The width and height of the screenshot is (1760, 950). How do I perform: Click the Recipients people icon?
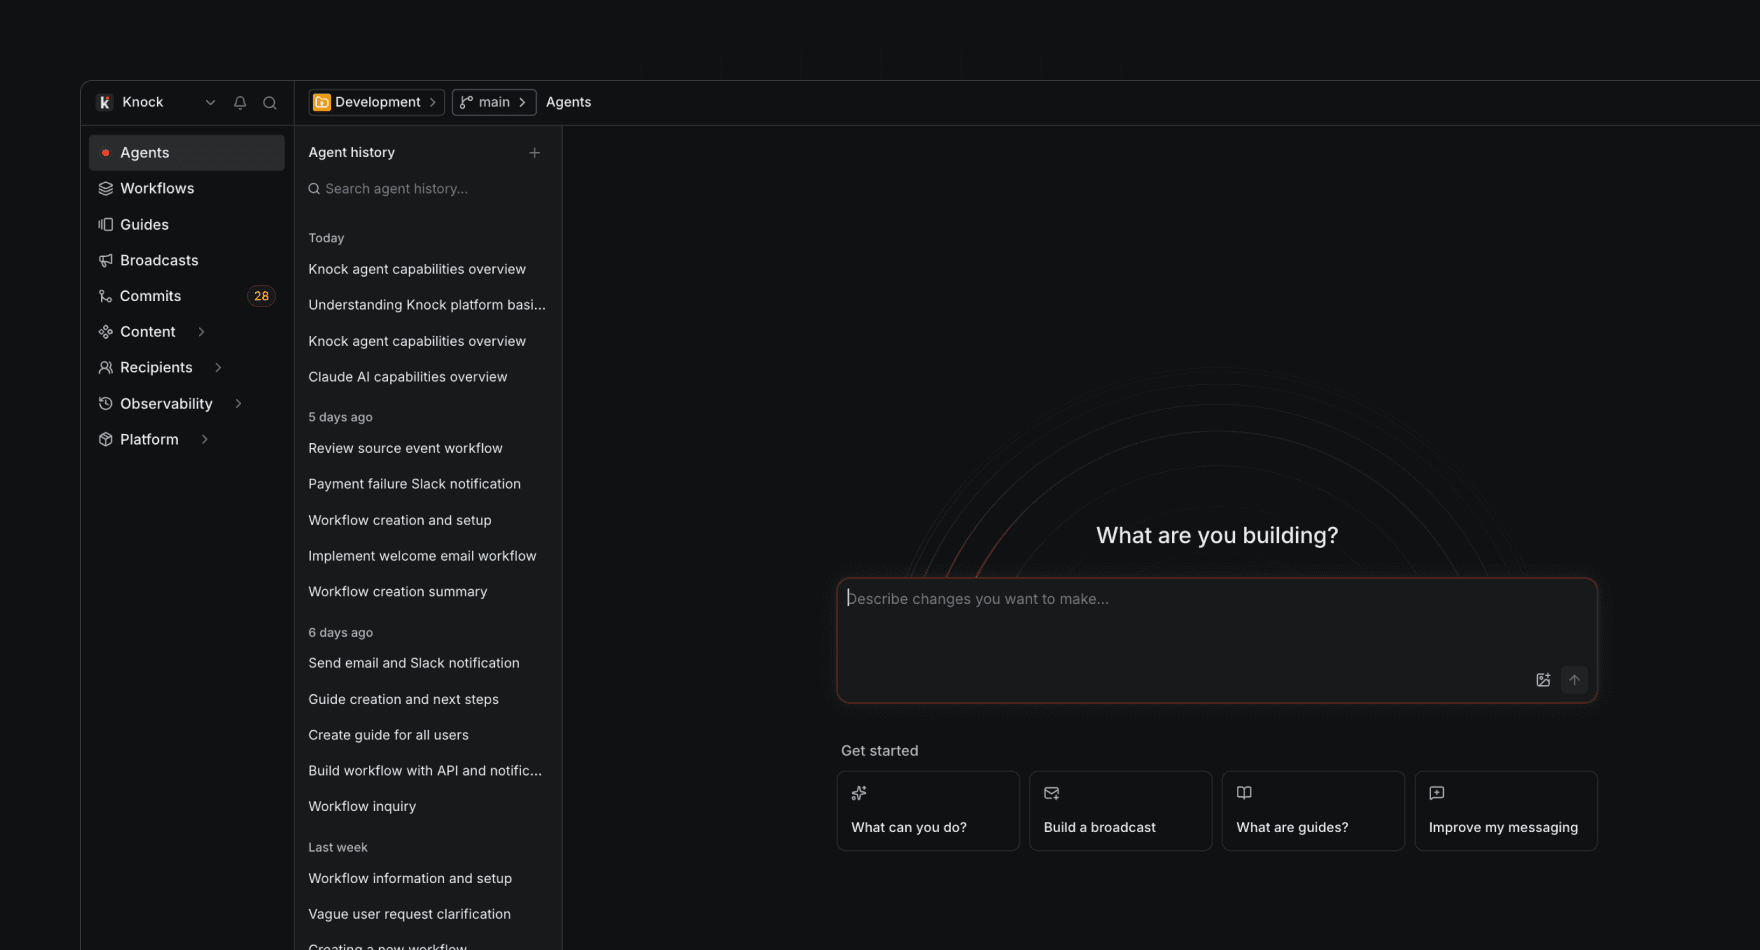(x=106, y=367)
